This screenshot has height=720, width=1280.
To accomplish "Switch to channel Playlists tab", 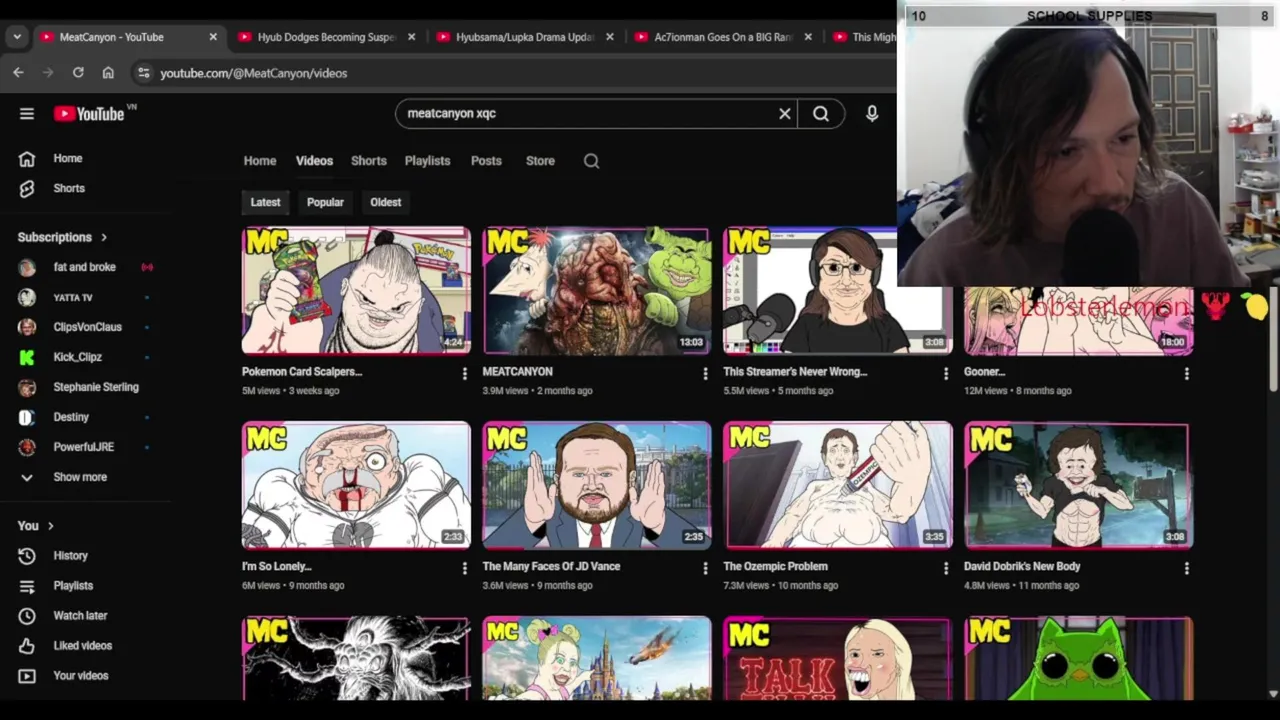I will pos(427,161).
